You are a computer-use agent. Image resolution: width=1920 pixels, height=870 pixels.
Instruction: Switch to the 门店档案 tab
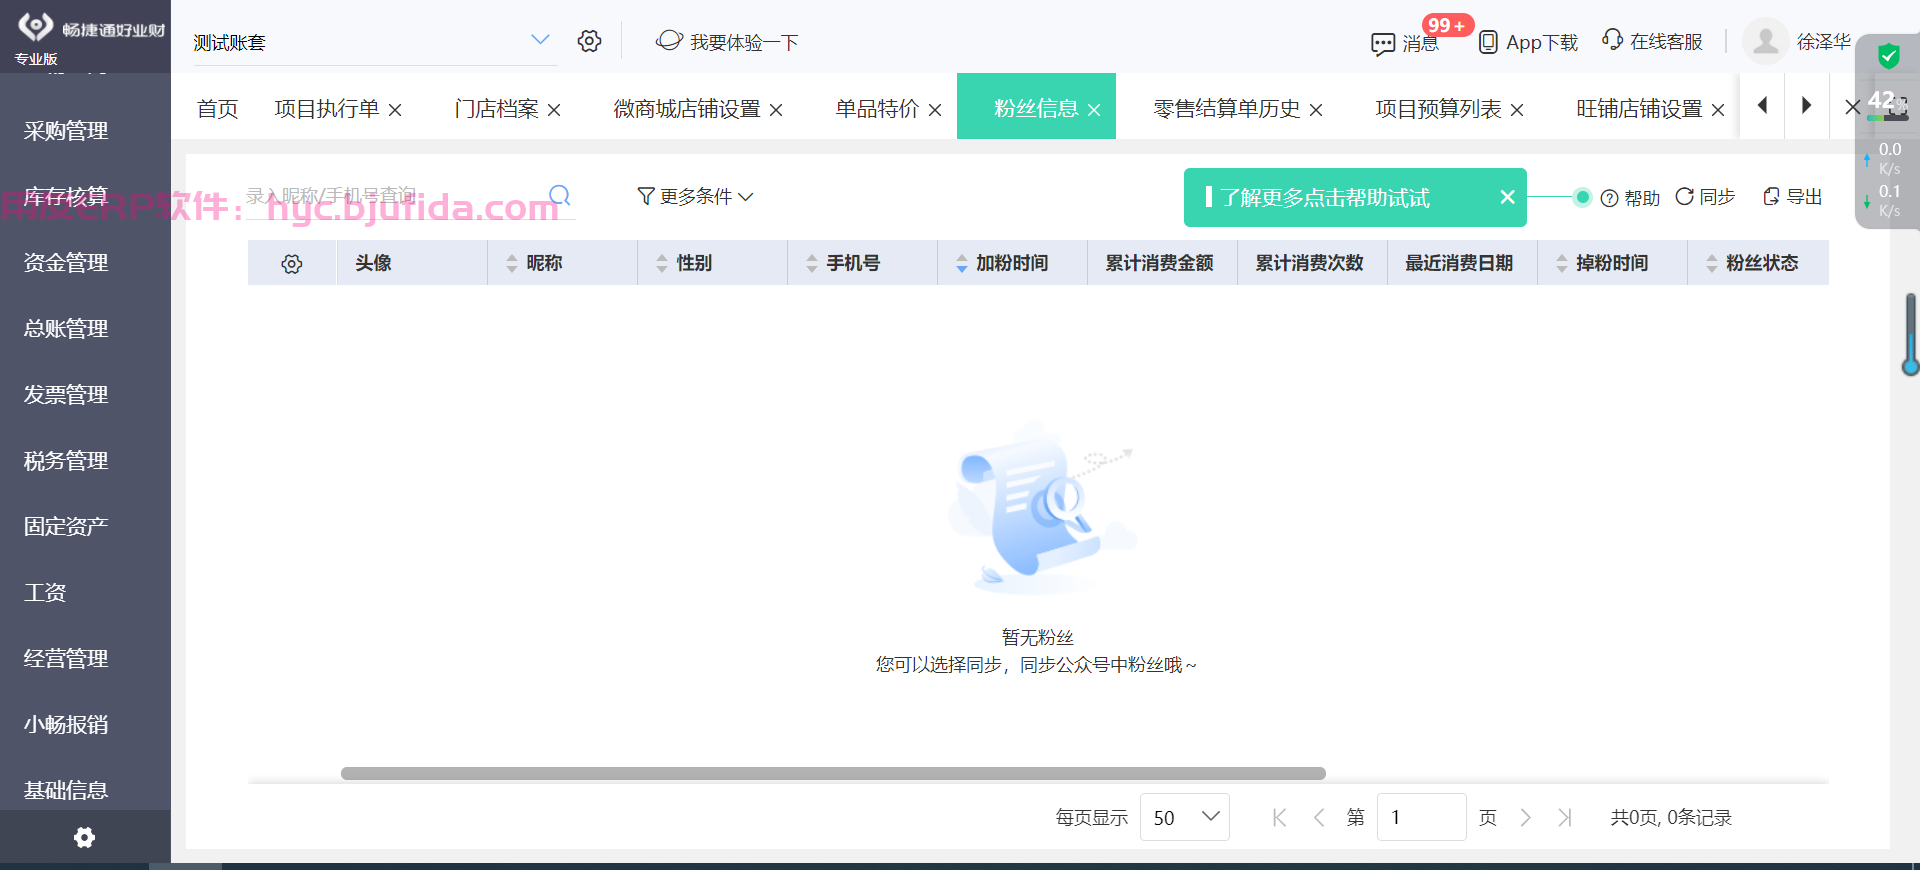[496, 108]
